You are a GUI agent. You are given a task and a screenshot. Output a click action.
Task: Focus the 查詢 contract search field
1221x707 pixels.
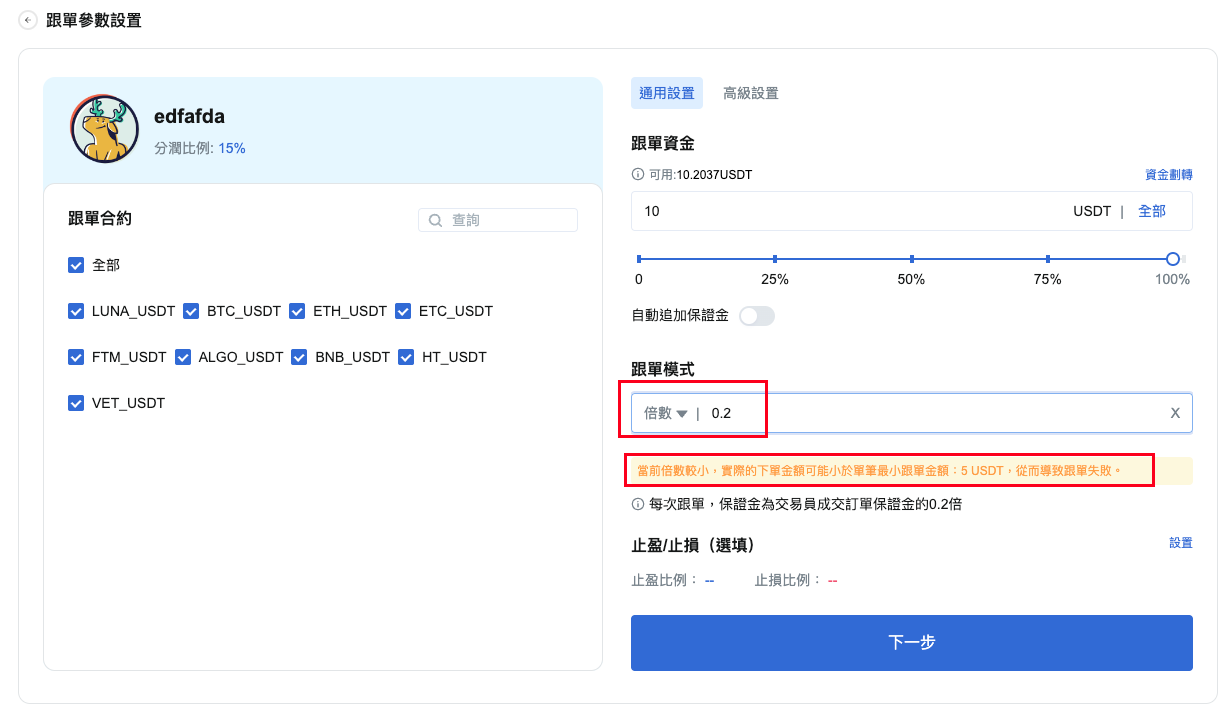(498, 220)
